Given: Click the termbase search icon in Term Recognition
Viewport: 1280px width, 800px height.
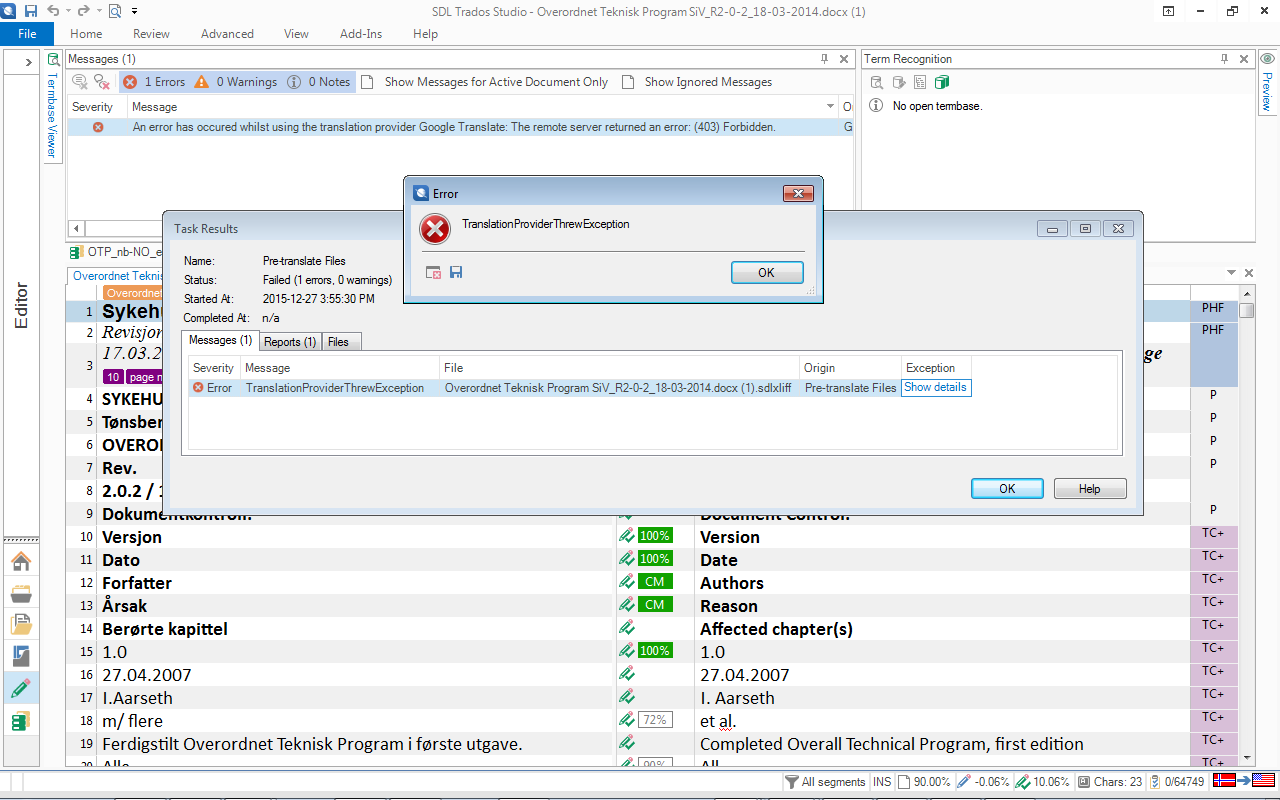Looking at the screenshot, I should pyautogui.click(x=876, y=82).
